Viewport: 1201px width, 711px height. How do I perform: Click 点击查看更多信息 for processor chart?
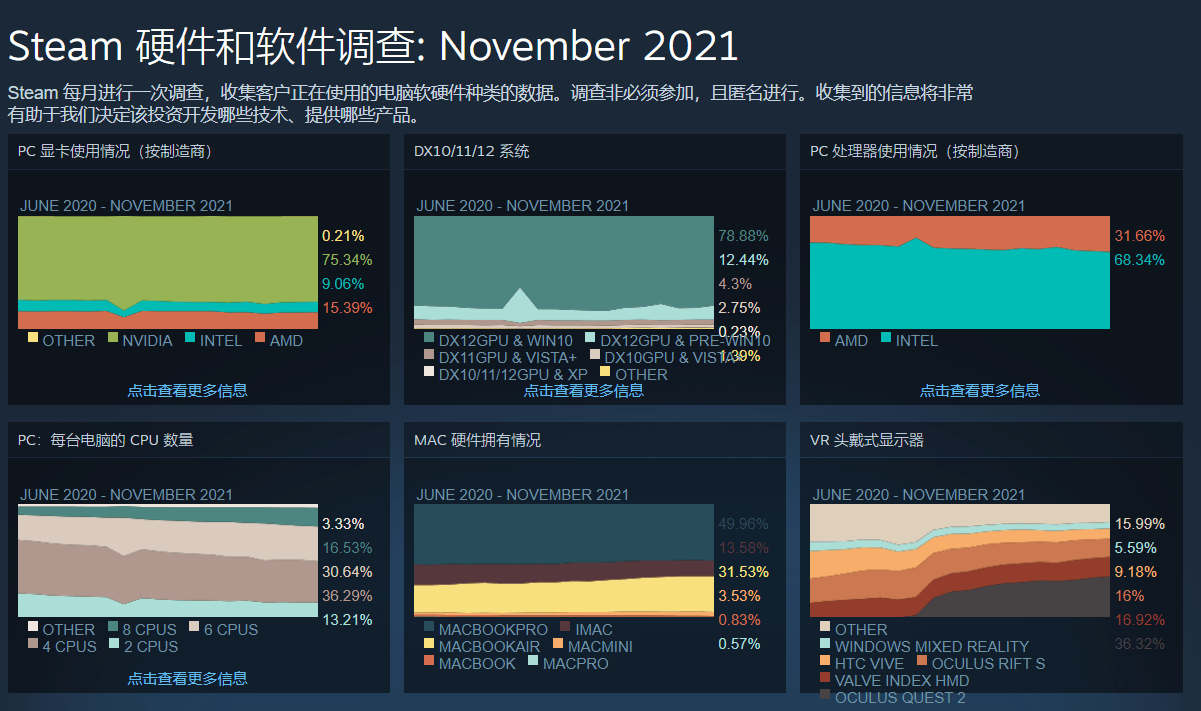(x=979, y=390)
